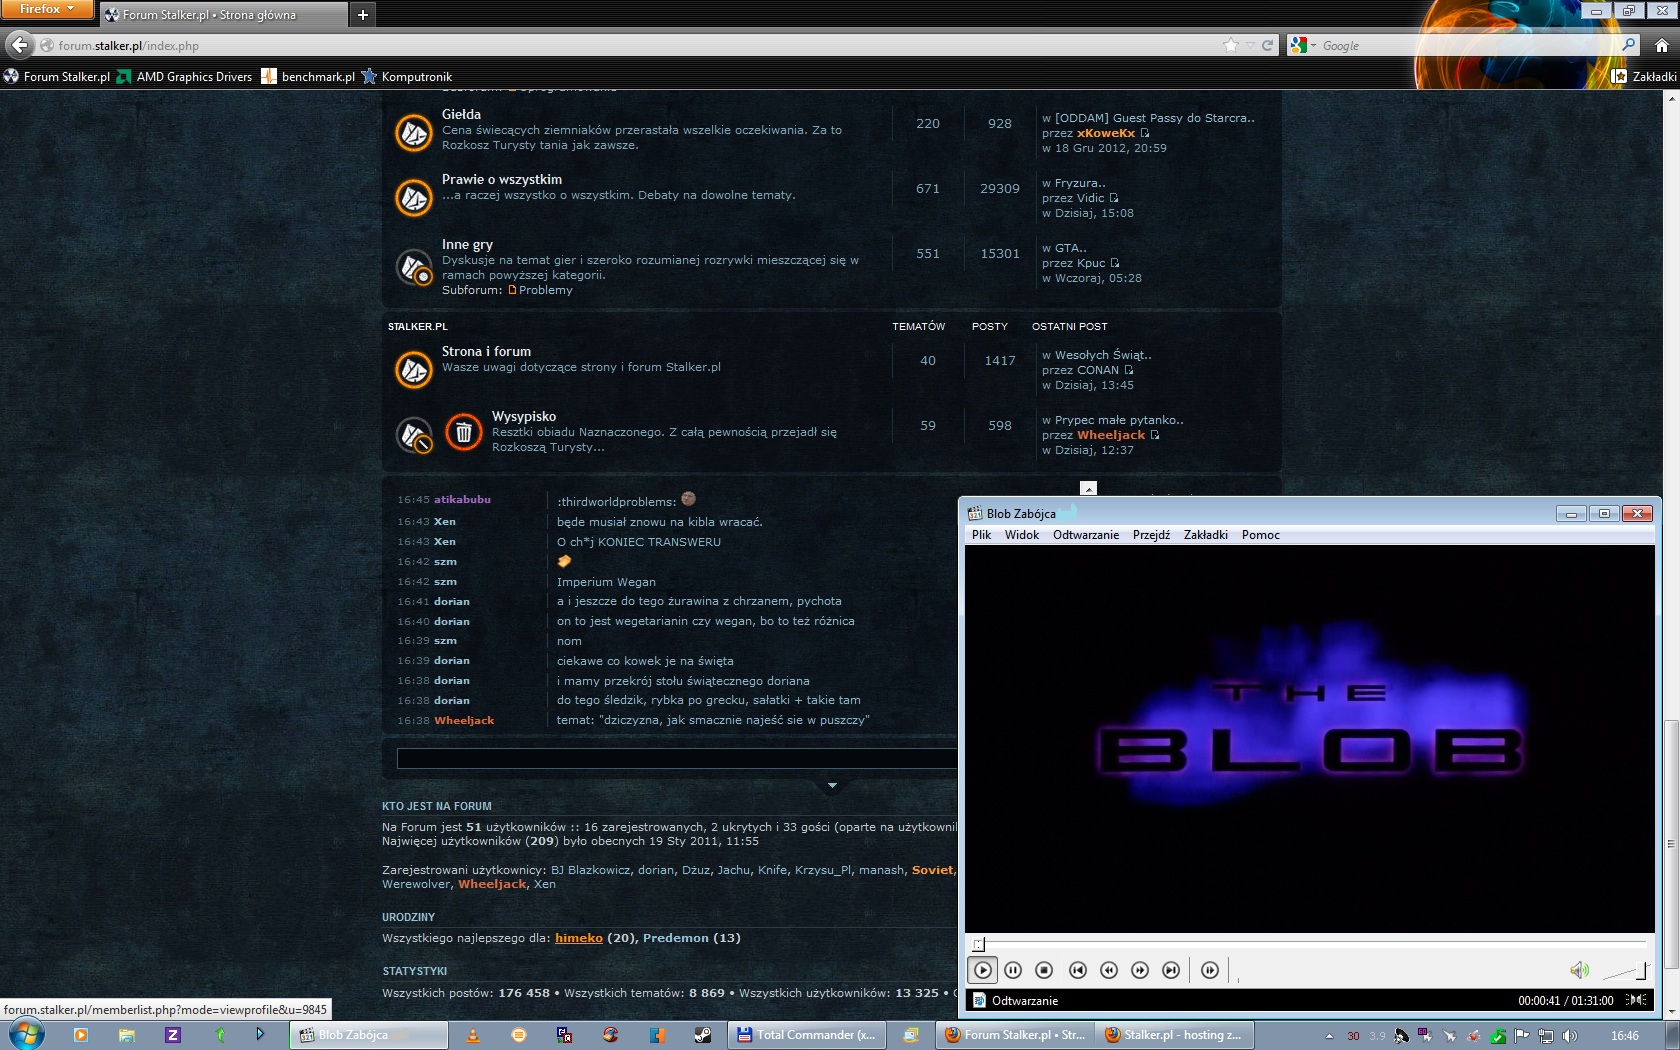Click the video seek bar in the player
This screenshot has width=1680, height=1050.
[x=1310, y=943]
